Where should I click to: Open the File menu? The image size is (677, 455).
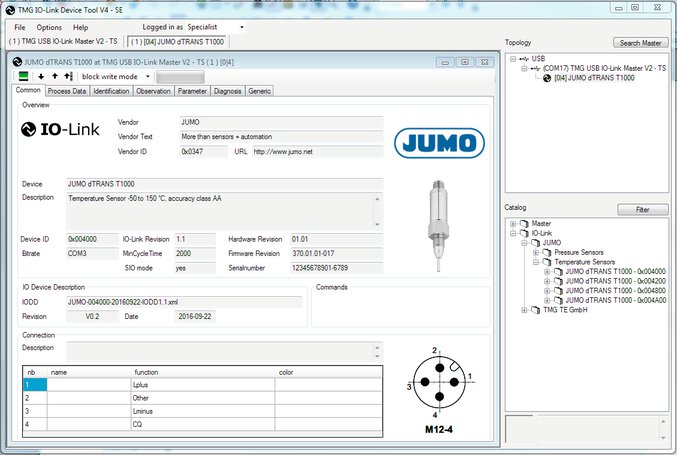20,27
